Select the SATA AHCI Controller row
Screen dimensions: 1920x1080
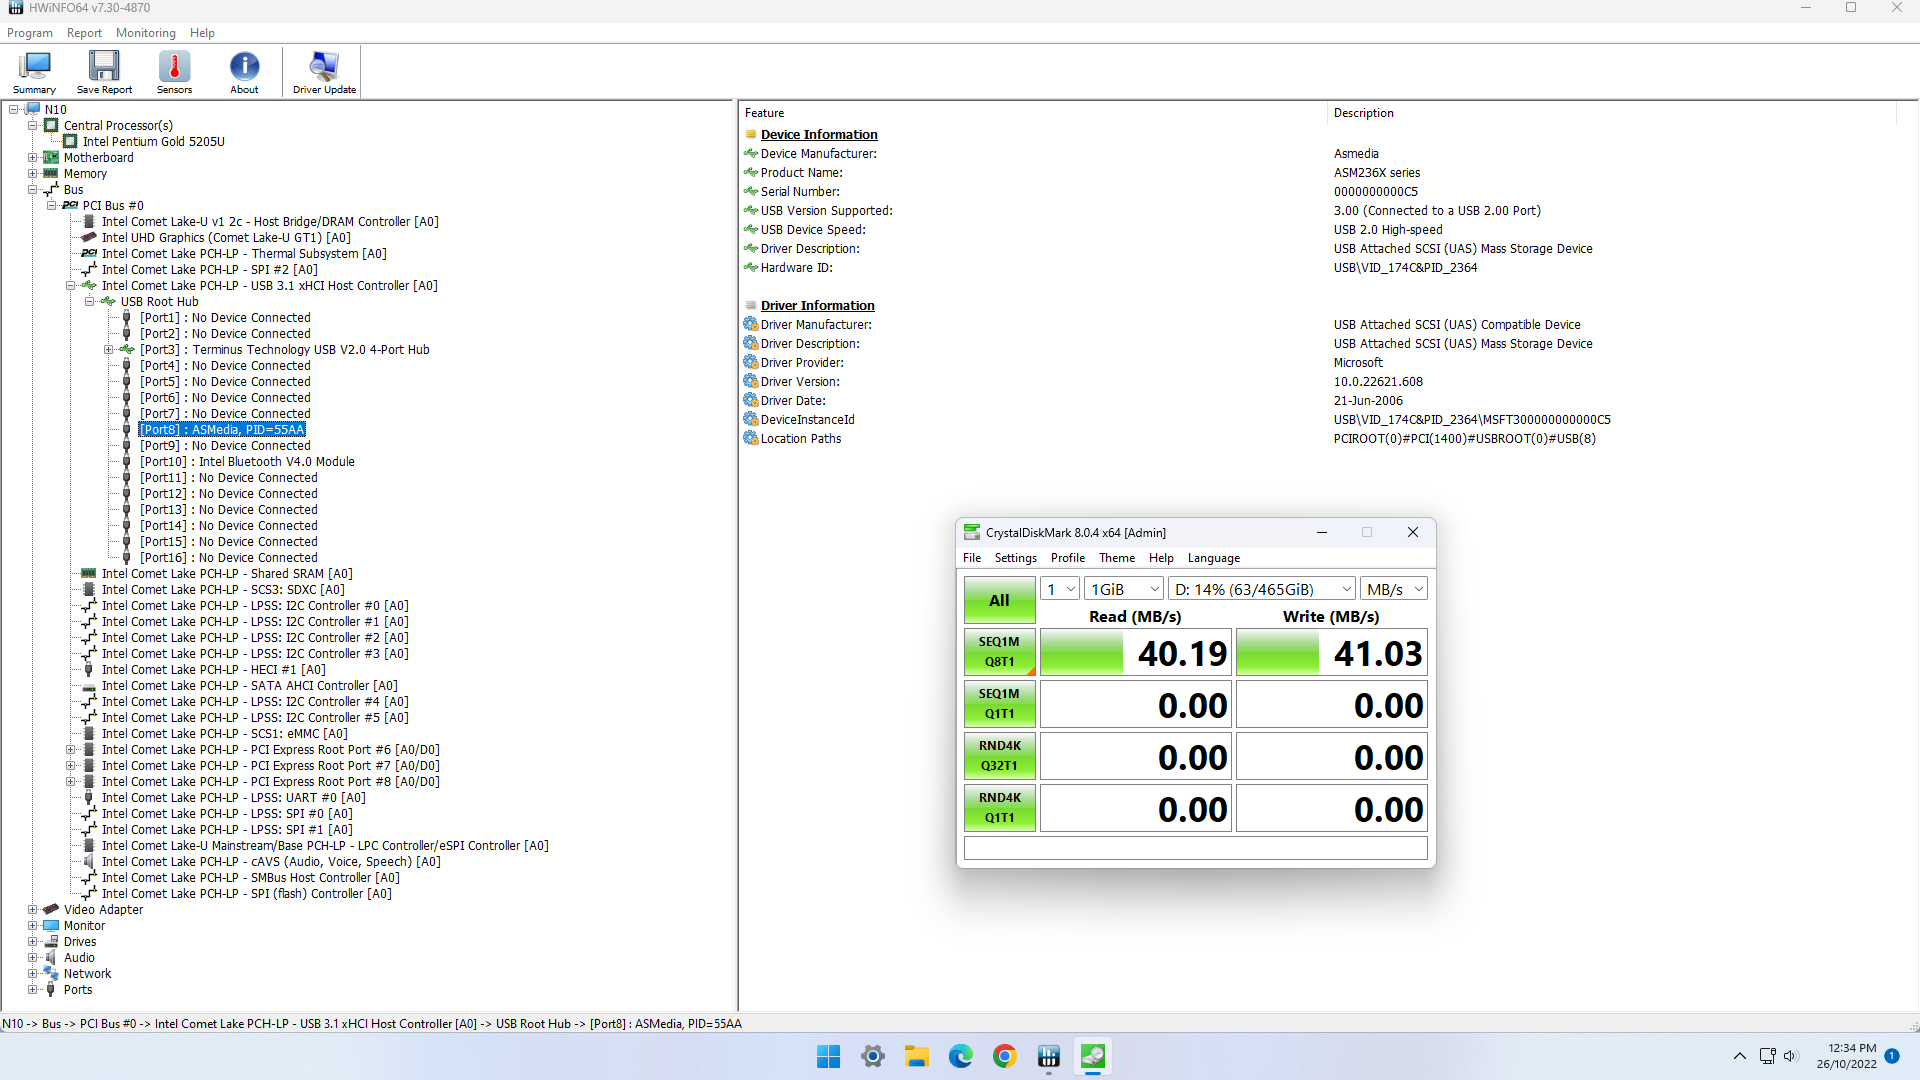(249, 685)
